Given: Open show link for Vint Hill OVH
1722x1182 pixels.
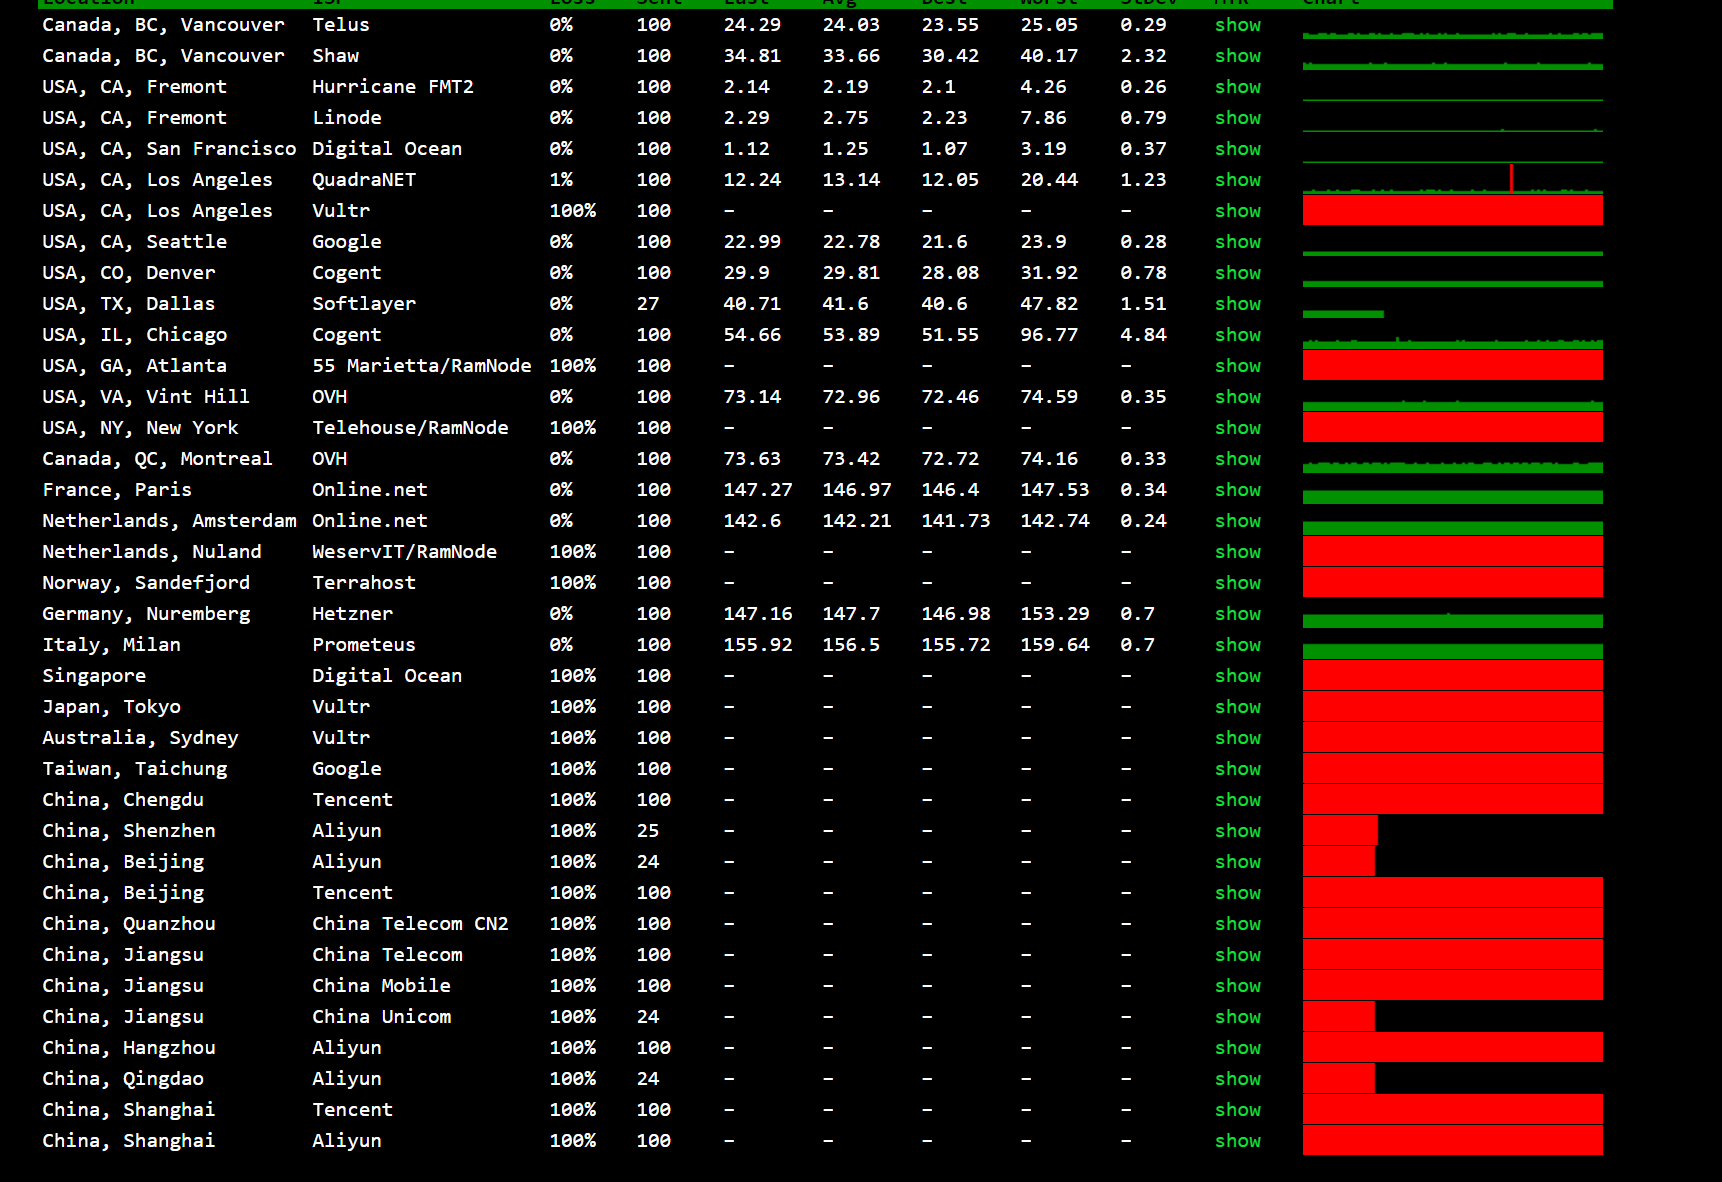Looking at the screenshot, I should (x=1237, y=397).
